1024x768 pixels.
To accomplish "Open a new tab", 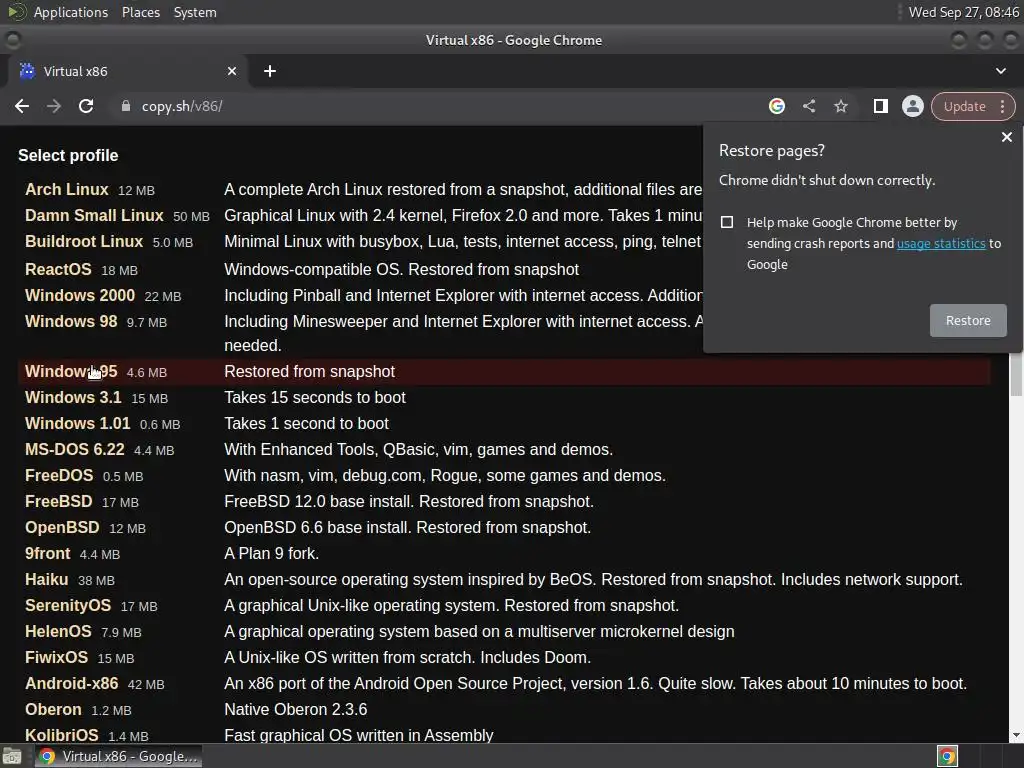I will point(270,71).
